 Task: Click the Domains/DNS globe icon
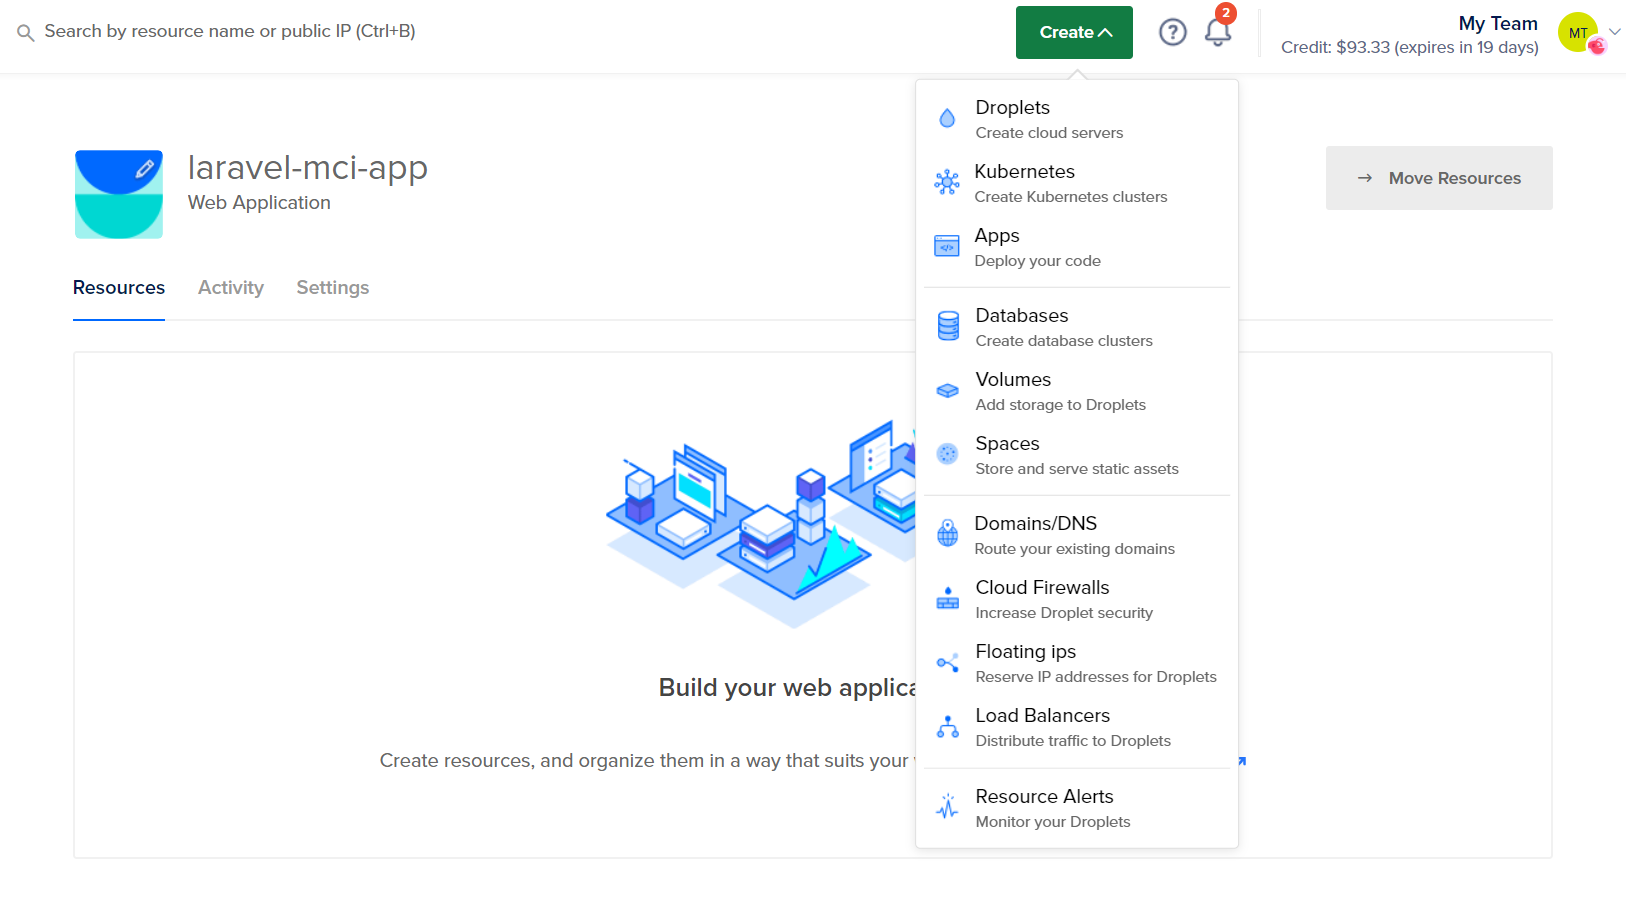pyautogui.click(x=947, y=533)
